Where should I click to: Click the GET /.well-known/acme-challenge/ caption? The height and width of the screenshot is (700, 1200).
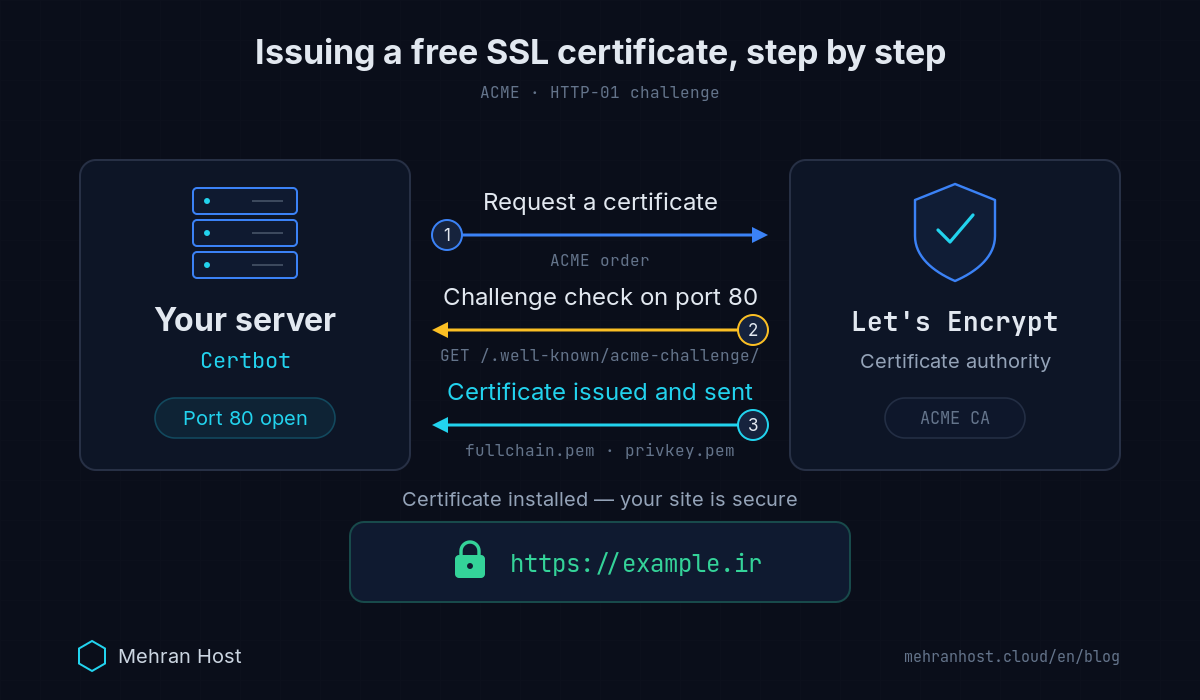600,356
